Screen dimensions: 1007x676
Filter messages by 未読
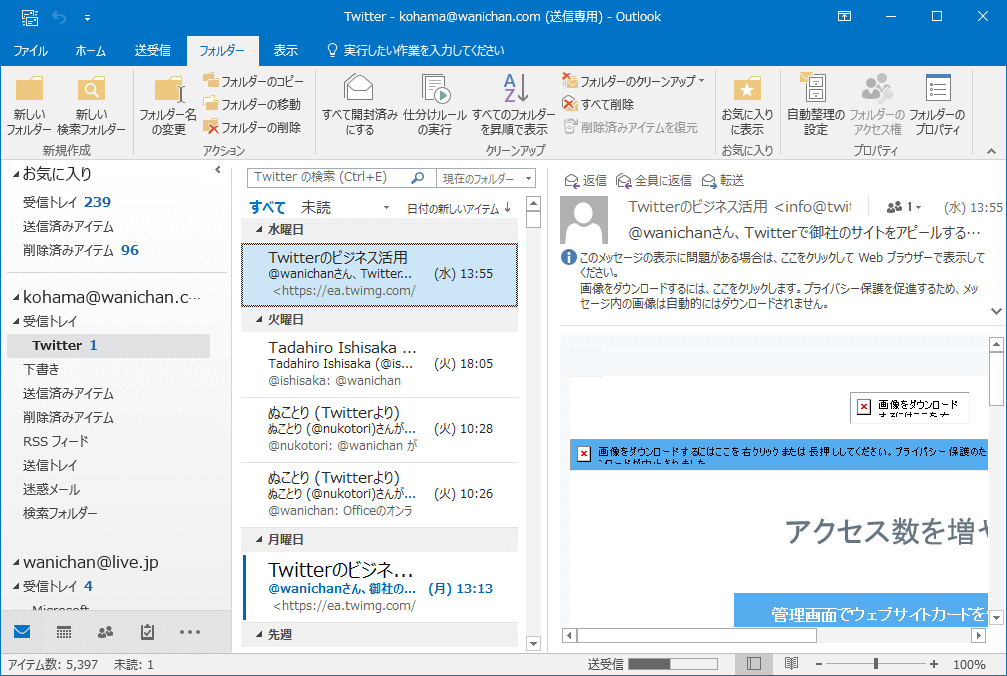[316, 207]
